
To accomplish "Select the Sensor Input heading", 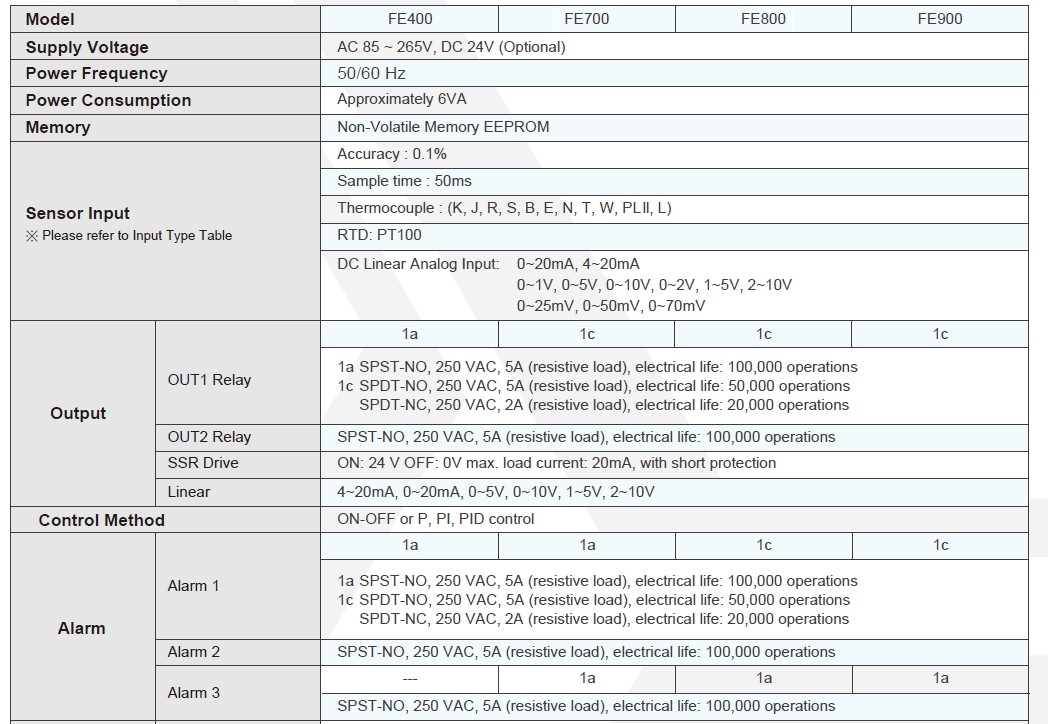I will tap(78, 213).
